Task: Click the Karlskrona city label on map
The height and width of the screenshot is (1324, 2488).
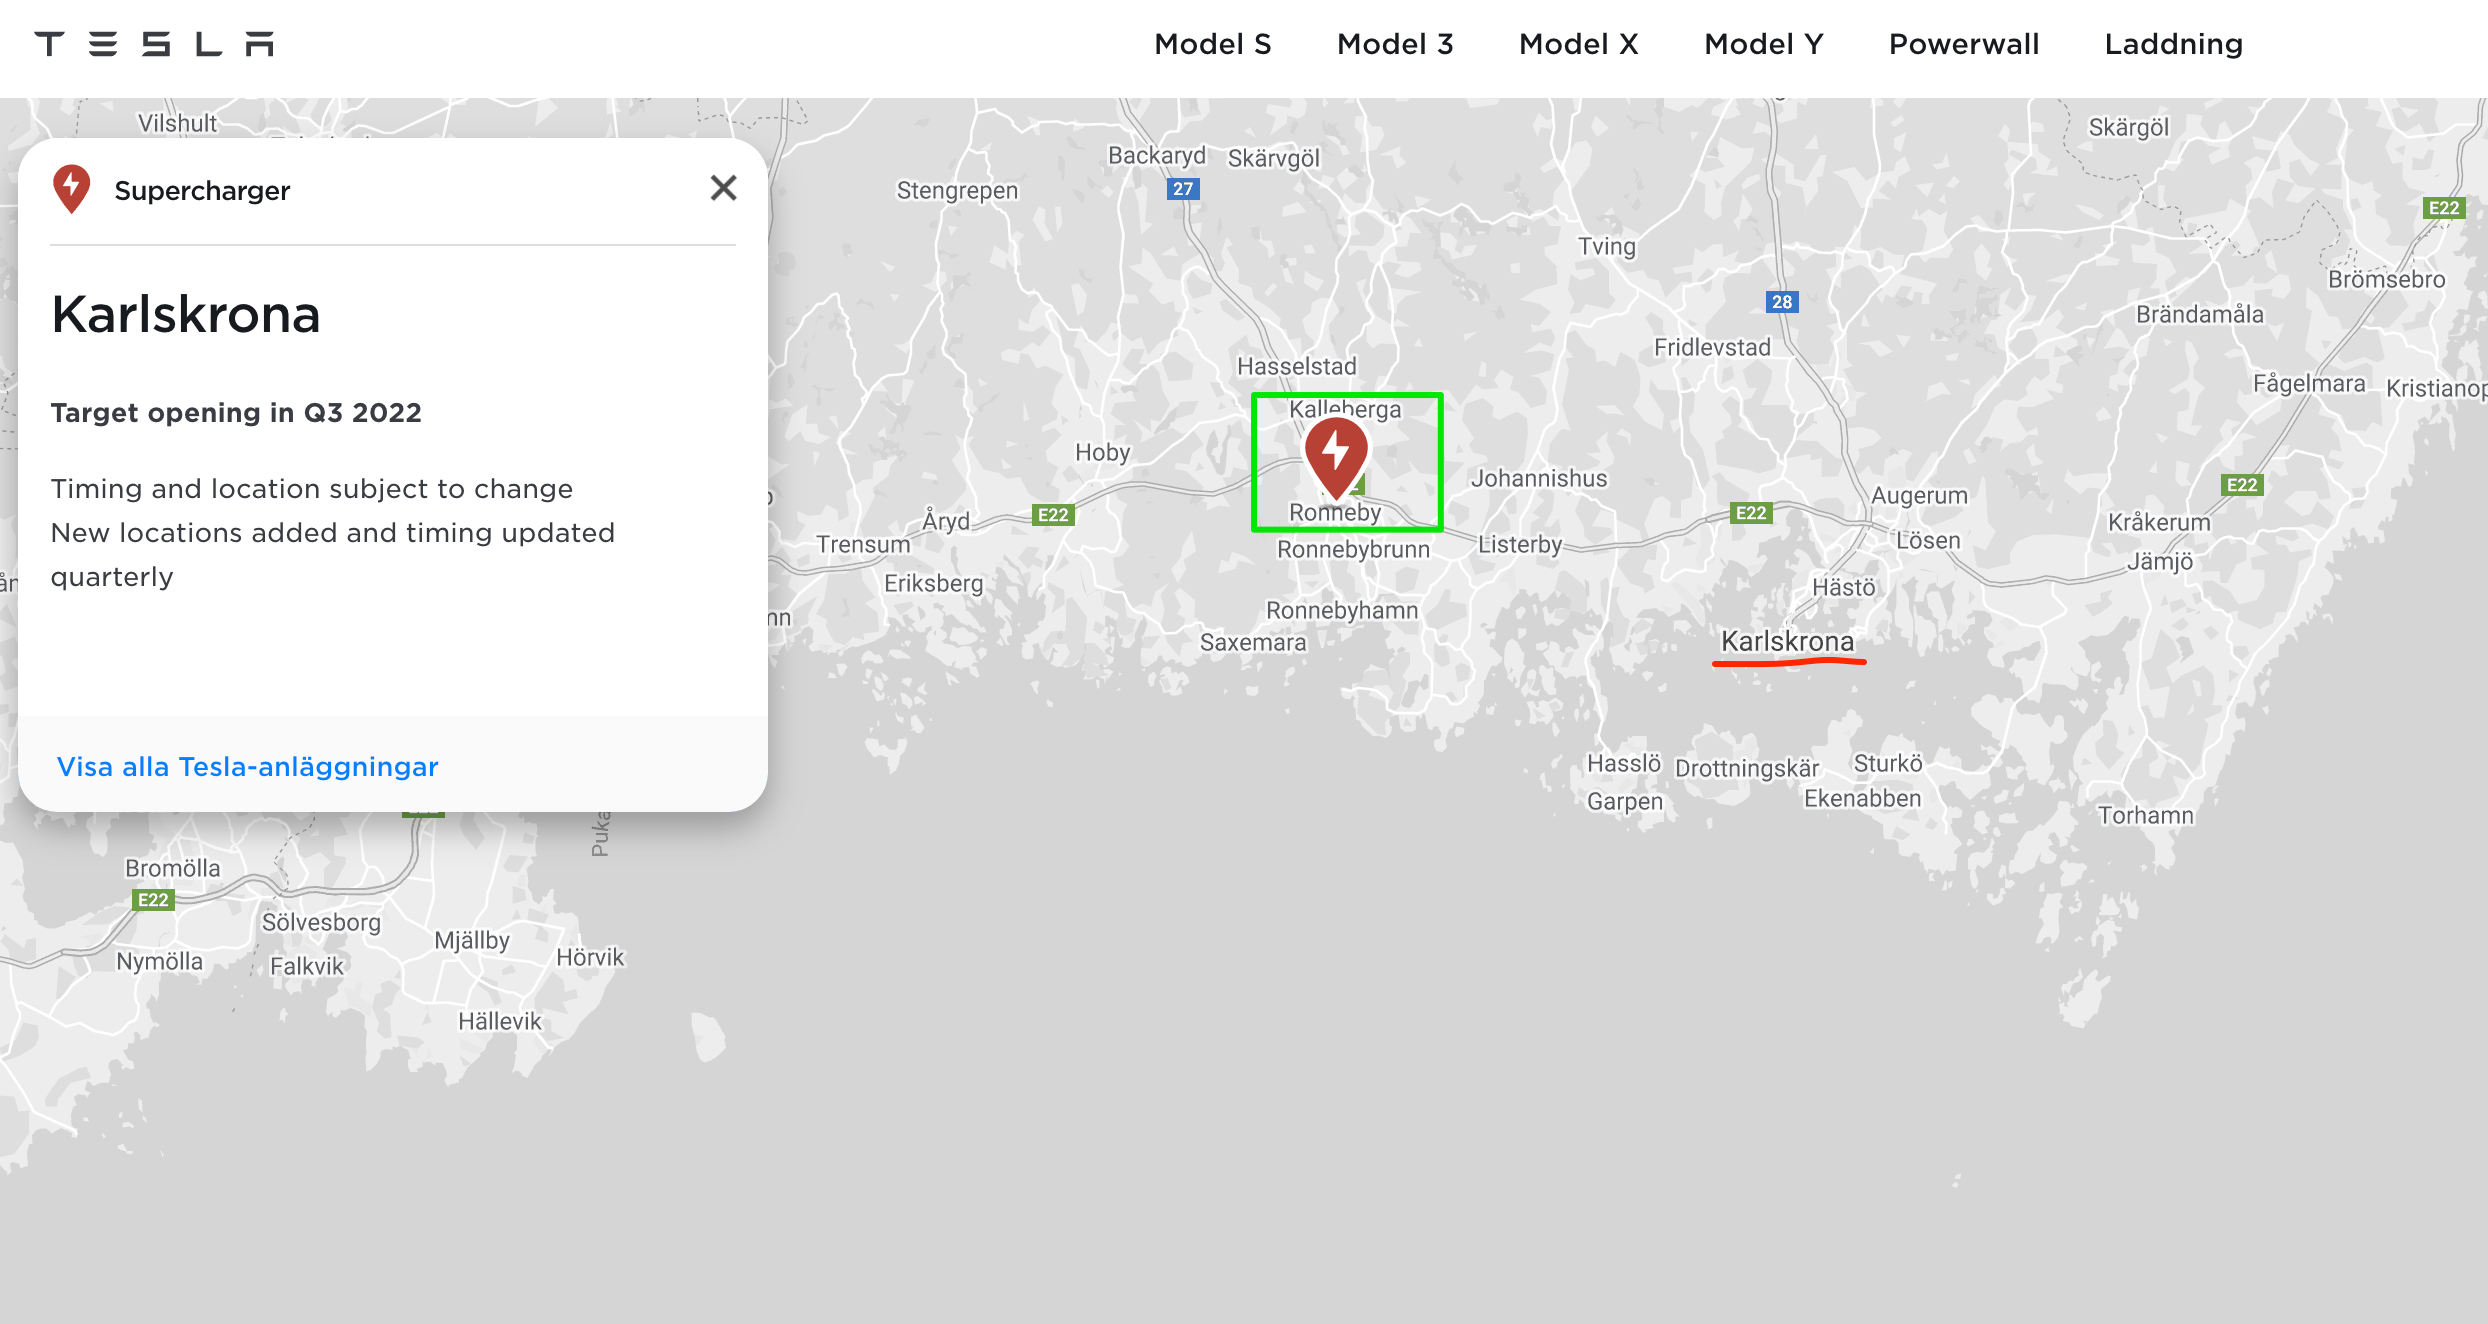Action: (x=1787, y=641)
